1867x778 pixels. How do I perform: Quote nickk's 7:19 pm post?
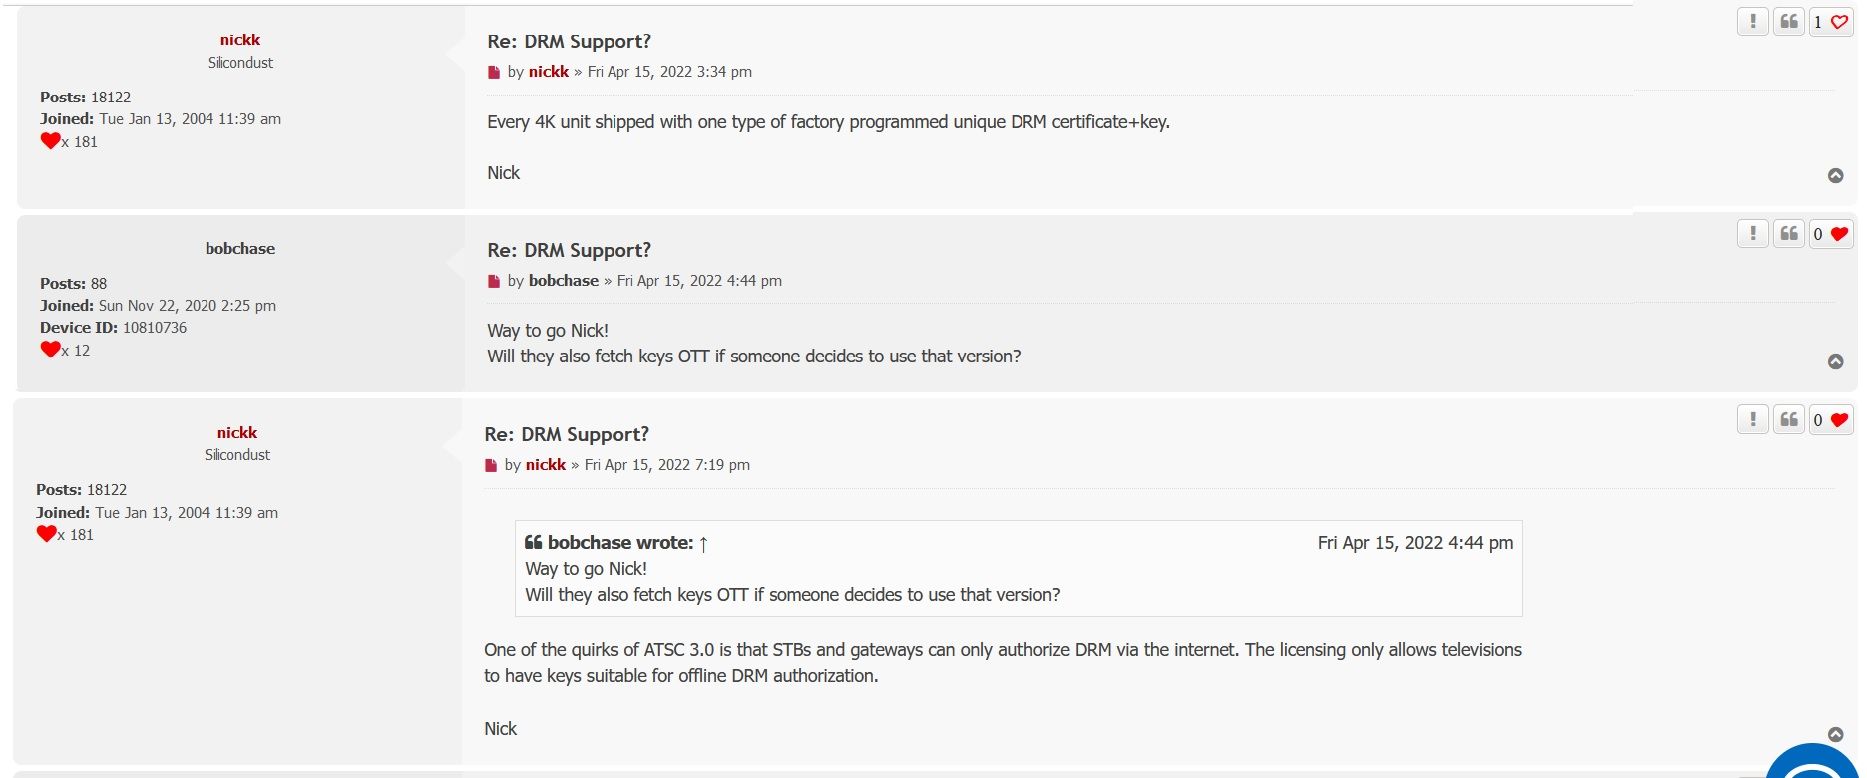tap(1788, 419)
